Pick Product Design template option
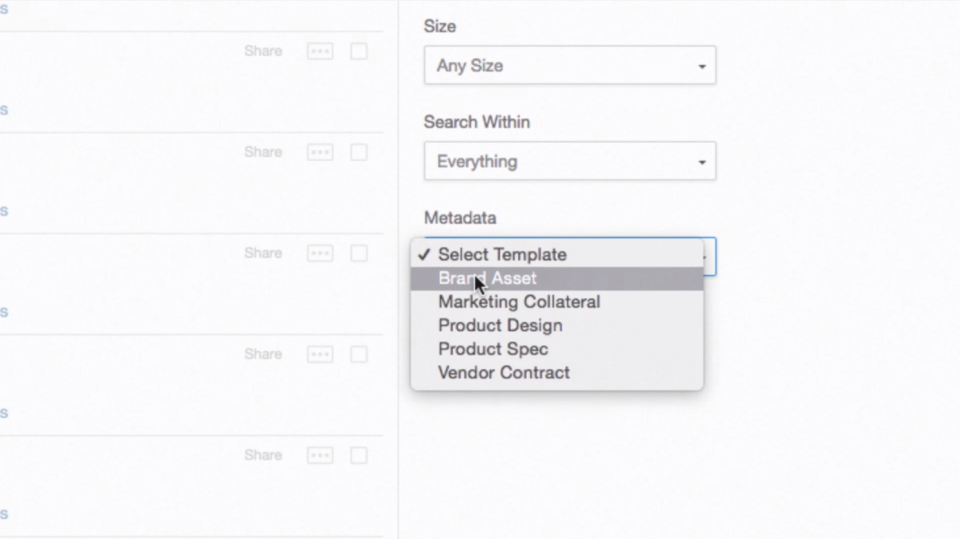The image size is (960, 539). (500, 325)
